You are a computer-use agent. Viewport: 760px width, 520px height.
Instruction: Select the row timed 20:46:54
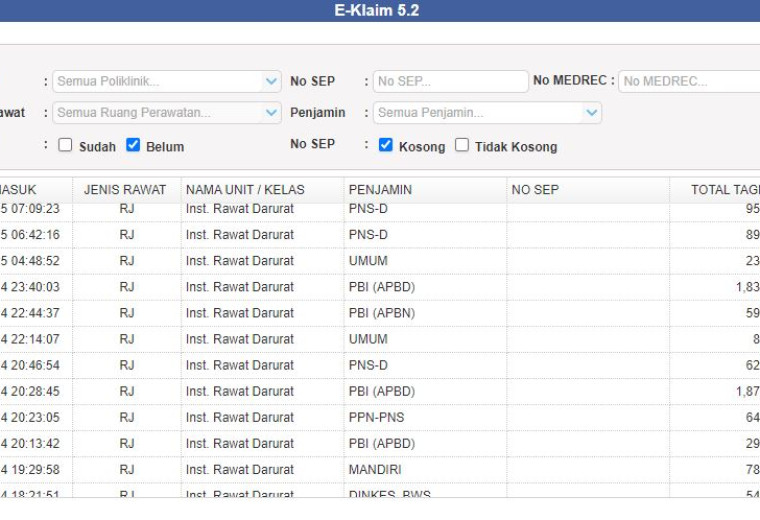click(380, 365)
